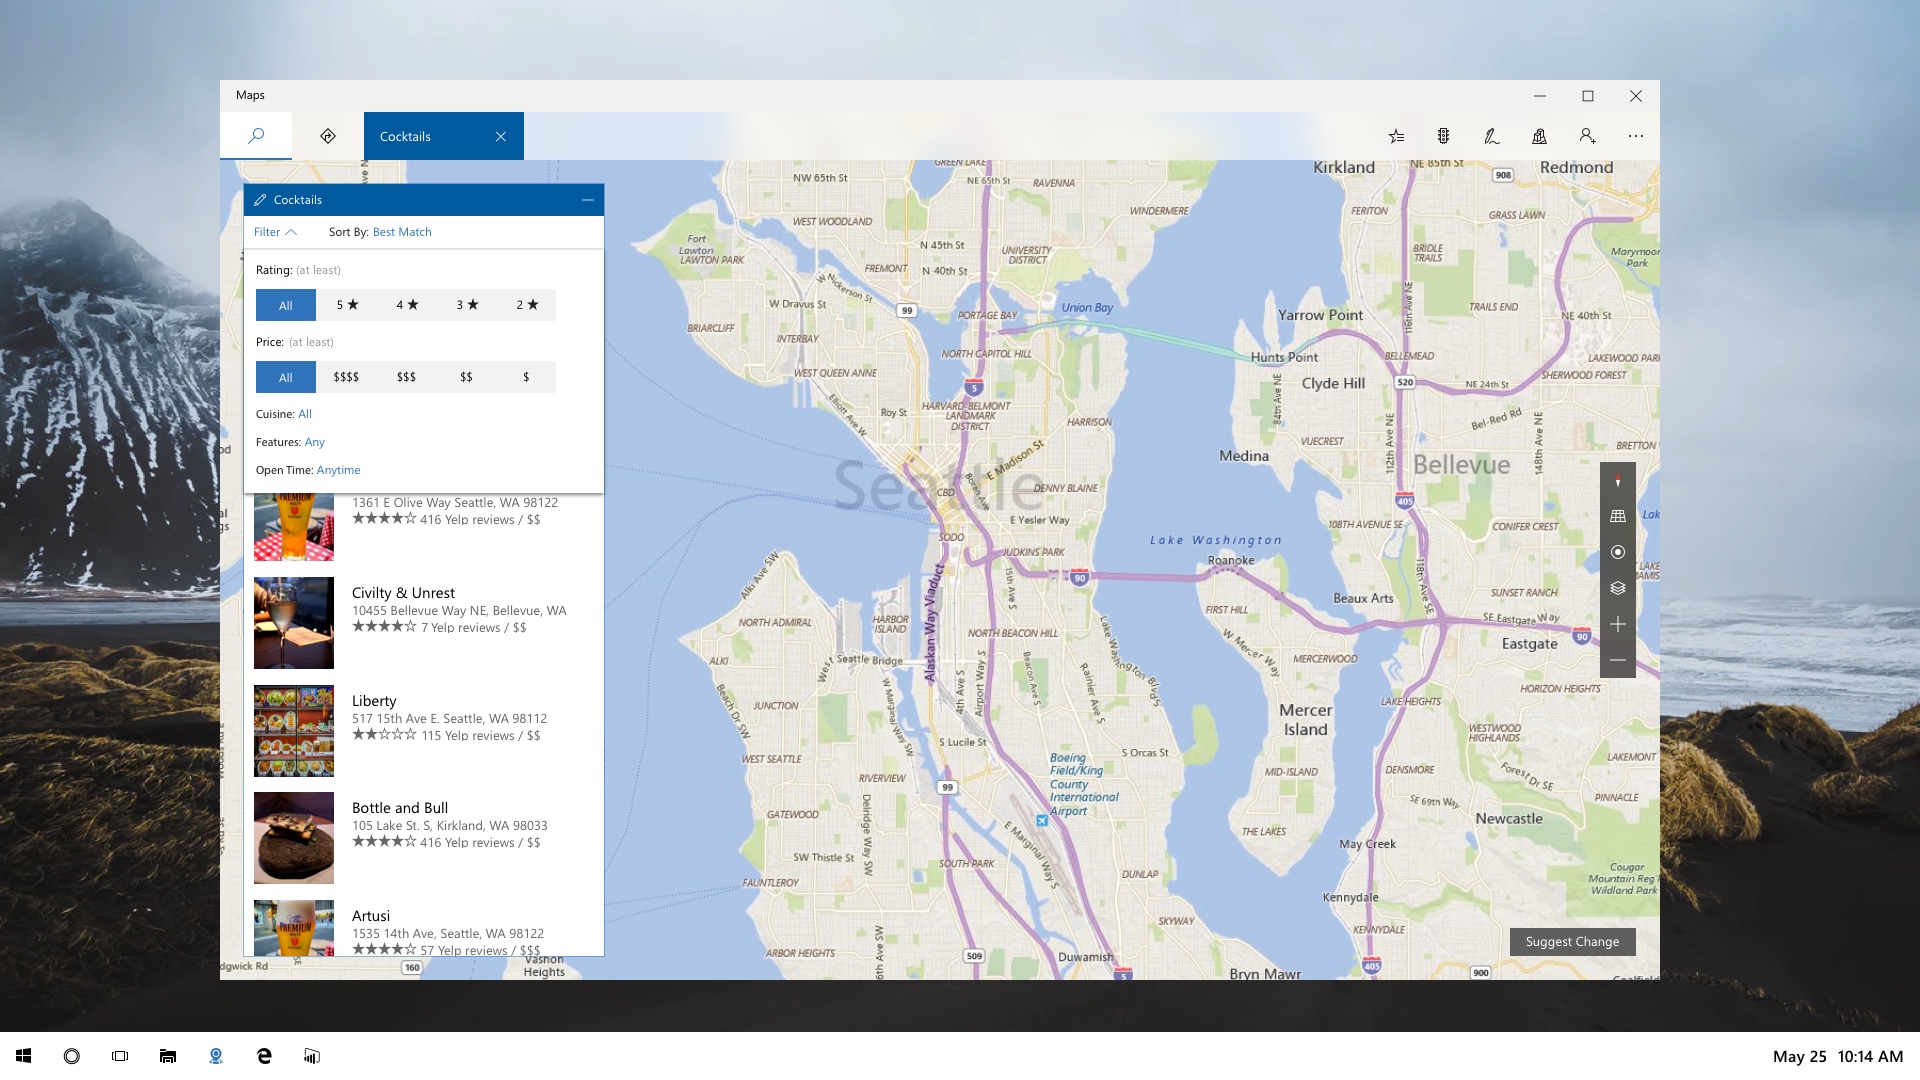This screenshot has width=1920, height=1080.
Task: Close the Cocktails tab
Action: [501, 136]
